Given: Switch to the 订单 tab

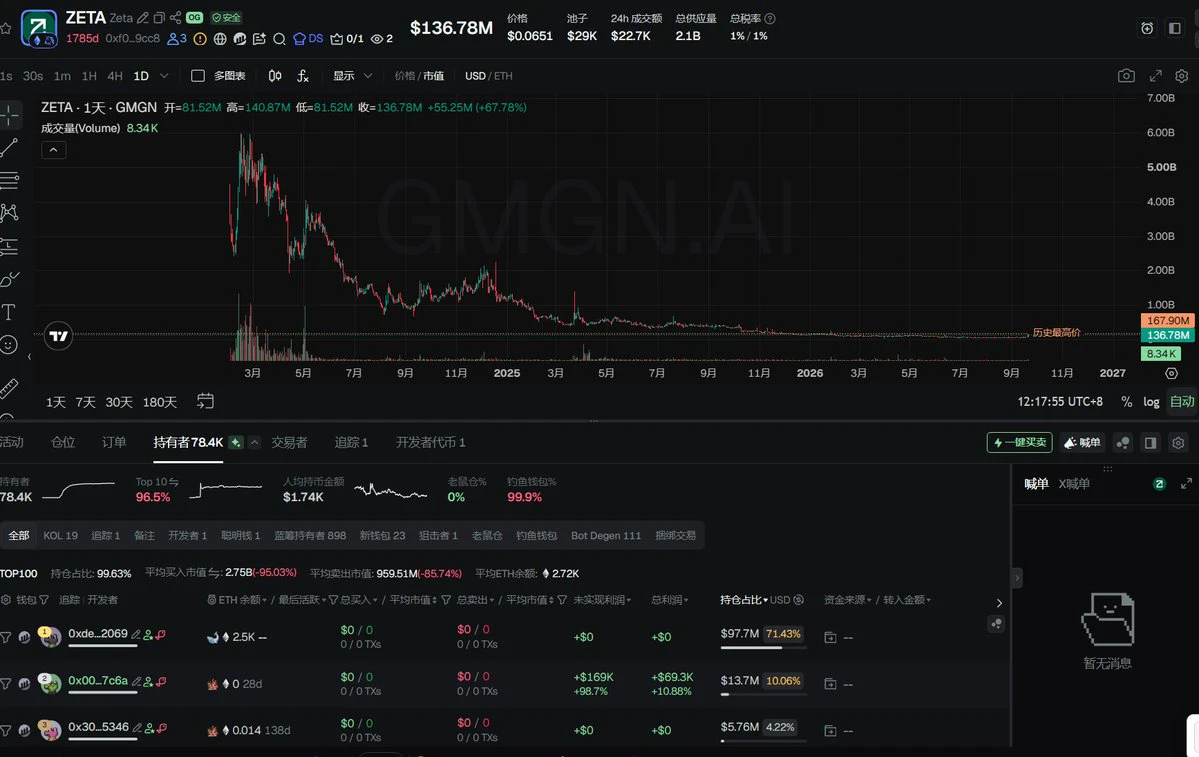Looking at the screenshot, I should [x=114, y=442].
